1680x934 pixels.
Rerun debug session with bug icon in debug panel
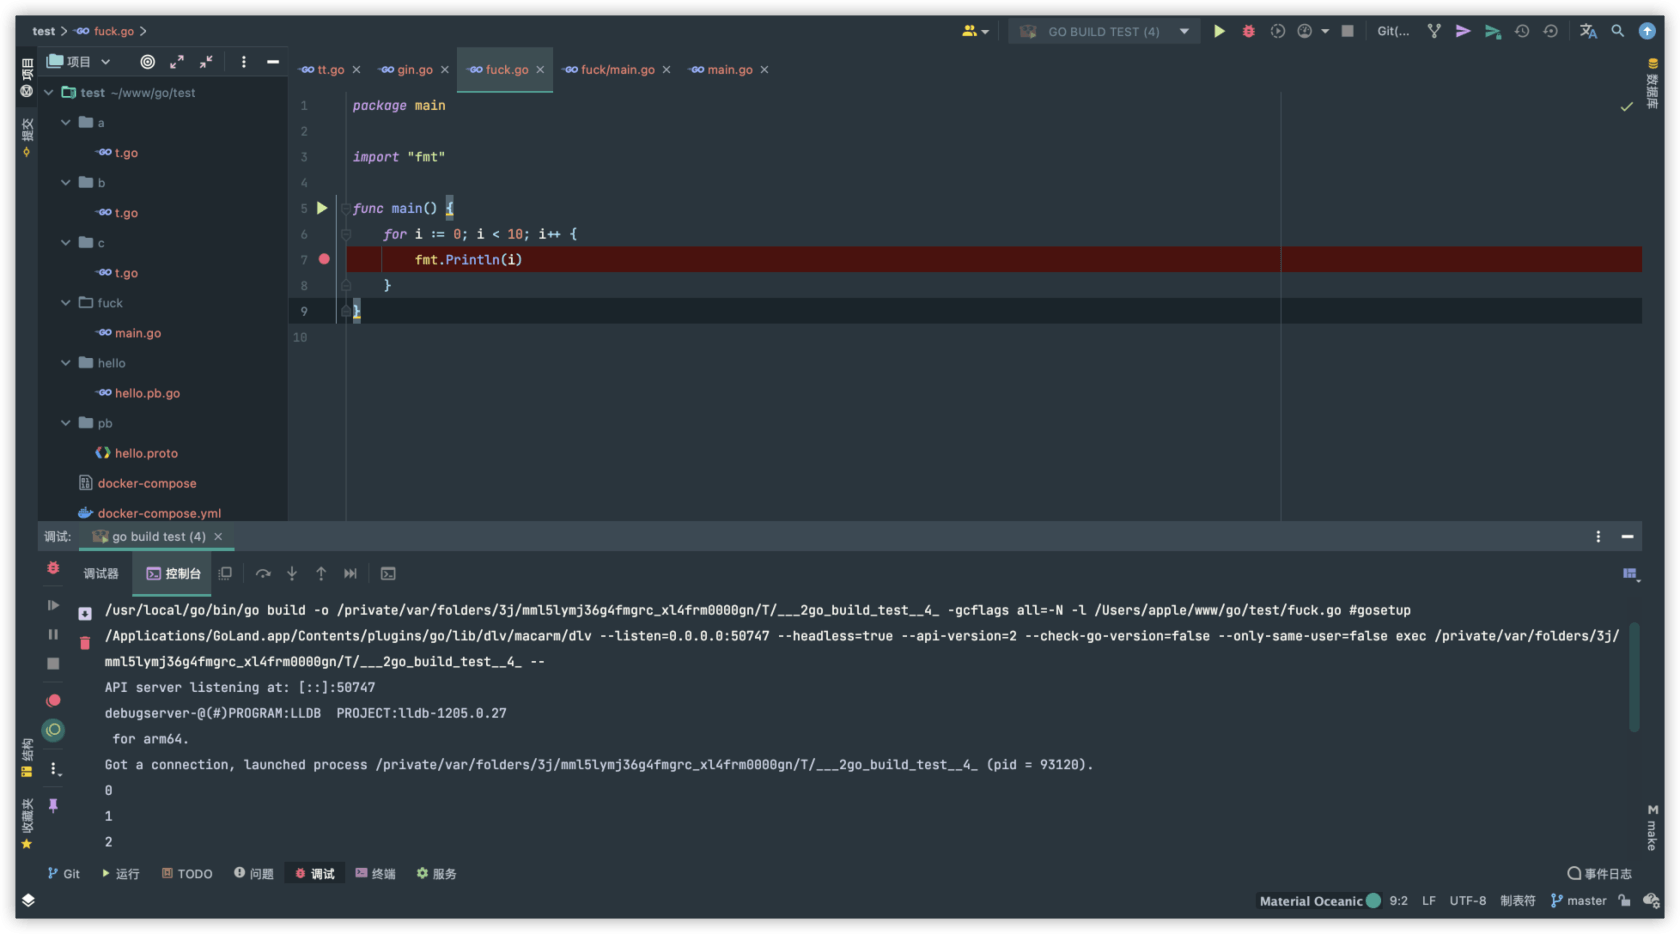53,568
